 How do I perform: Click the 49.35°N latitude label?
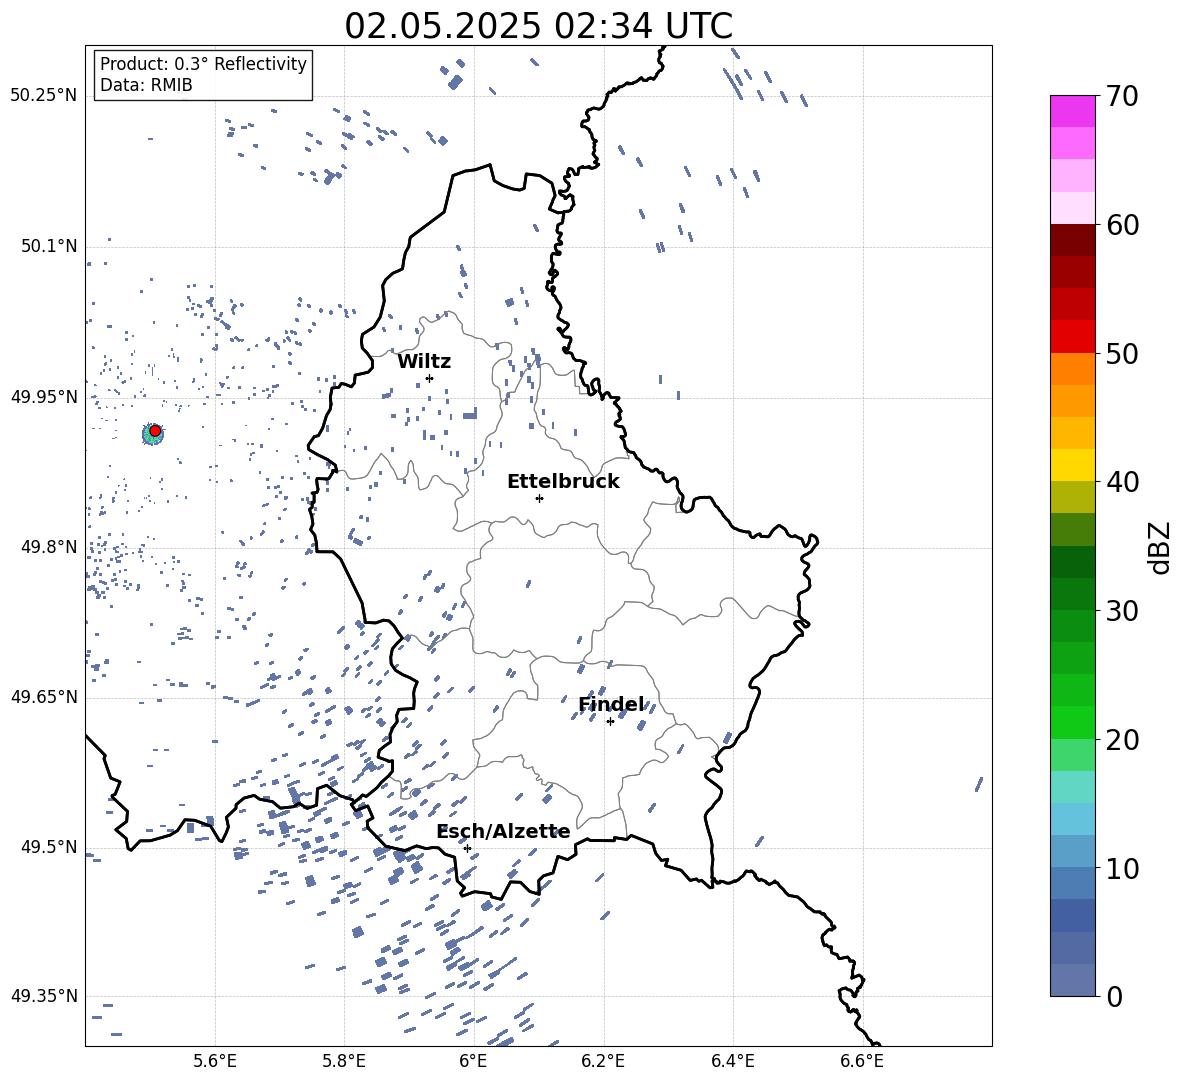[44, 996]
